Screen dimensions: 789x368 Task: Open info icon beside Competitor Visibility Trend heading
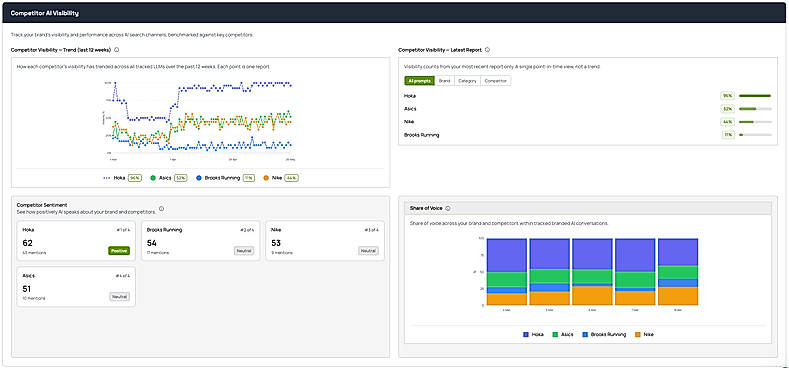point(117,50)
